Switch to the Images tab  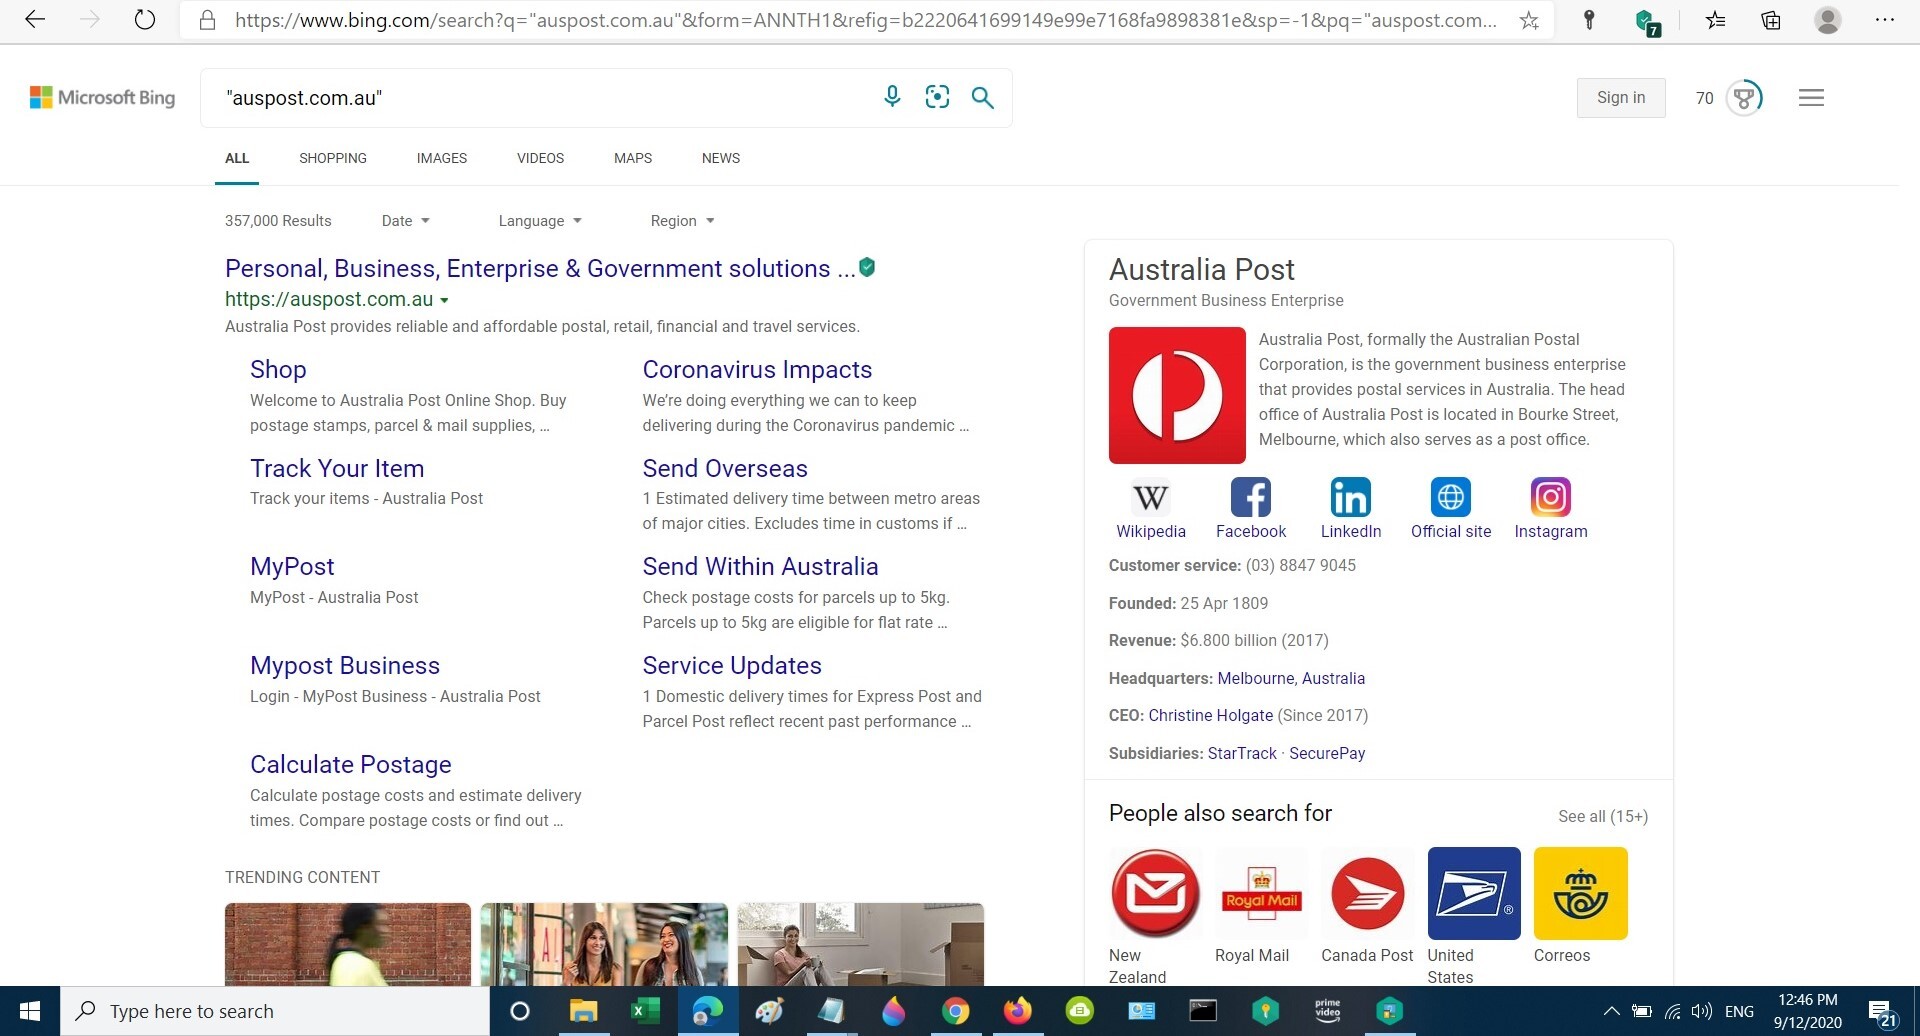point(442,158)
